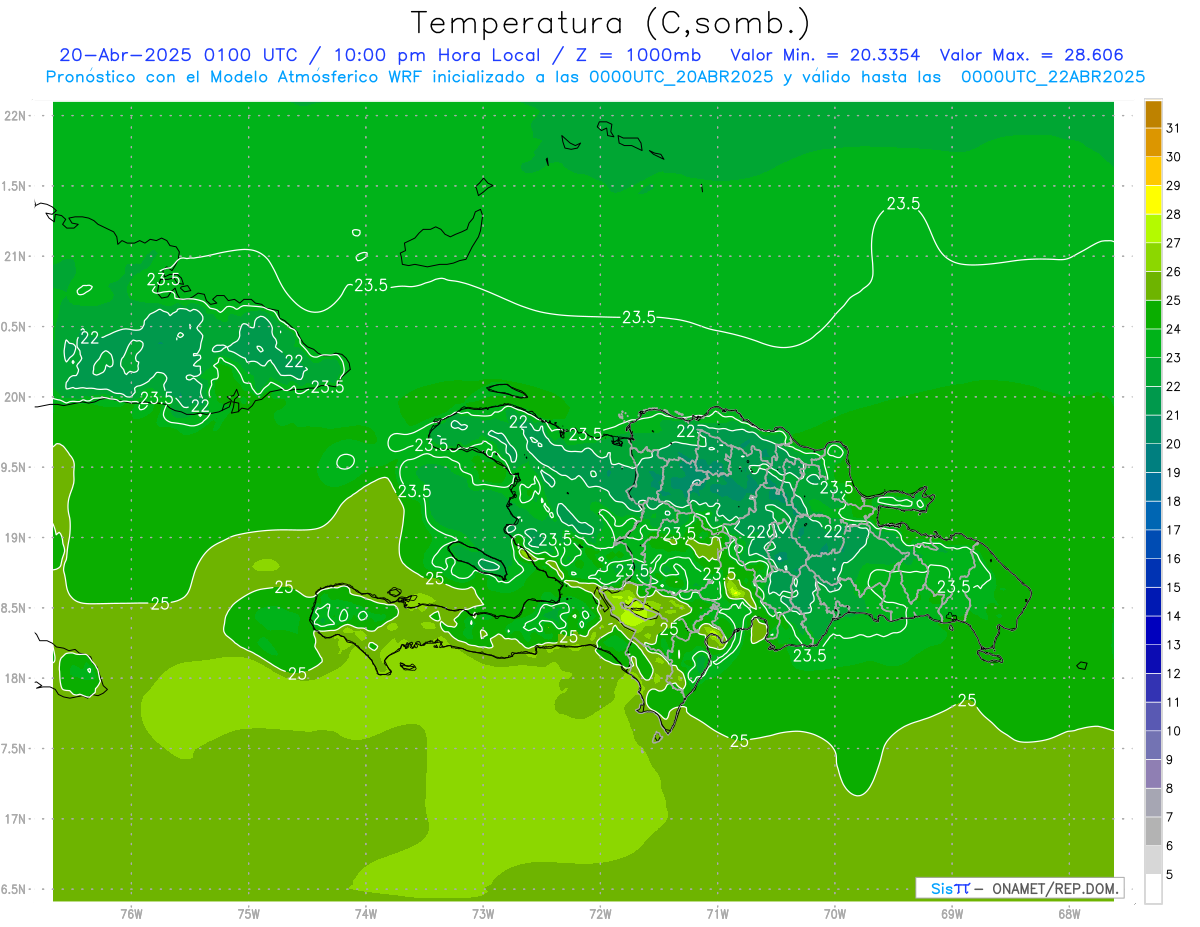Click the "71W" longitude axis label

click(x=717, y=914)
